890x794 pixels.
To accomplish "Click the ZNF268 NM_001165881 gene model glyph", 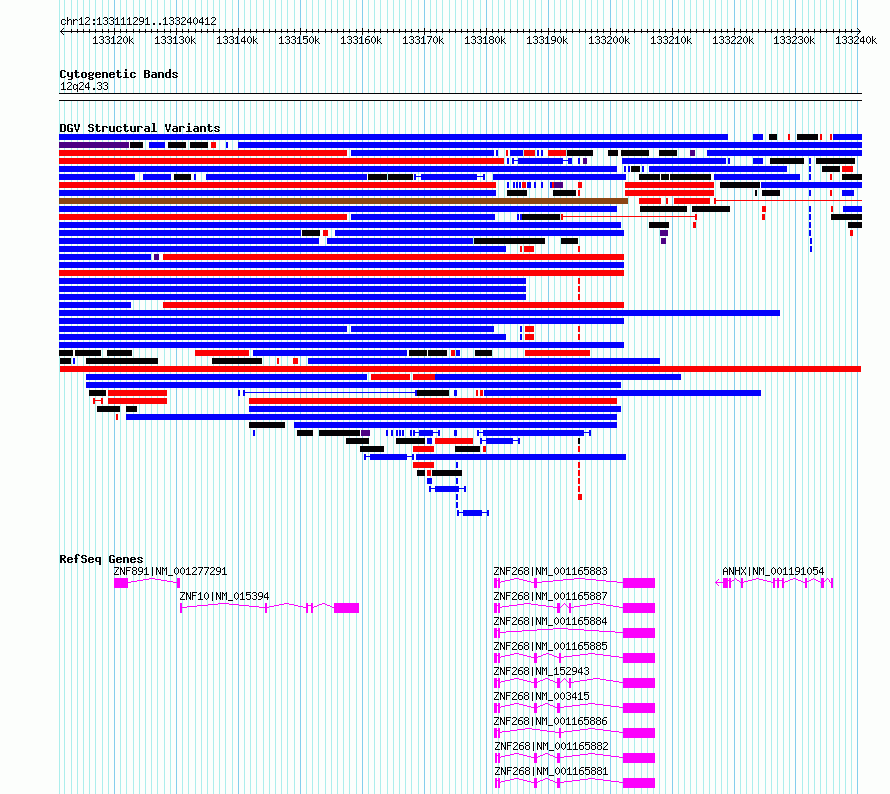I will pos(574,783).
